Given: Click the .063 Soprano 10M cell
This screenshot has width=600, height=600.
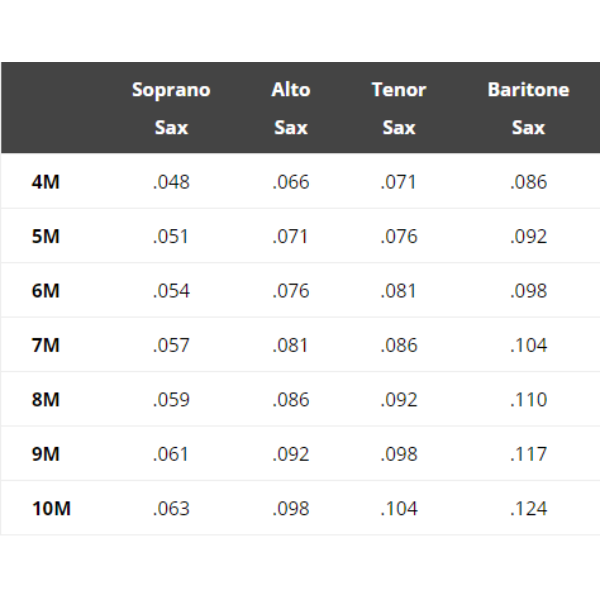Looking at the screenshot, I should click(171, 508).
